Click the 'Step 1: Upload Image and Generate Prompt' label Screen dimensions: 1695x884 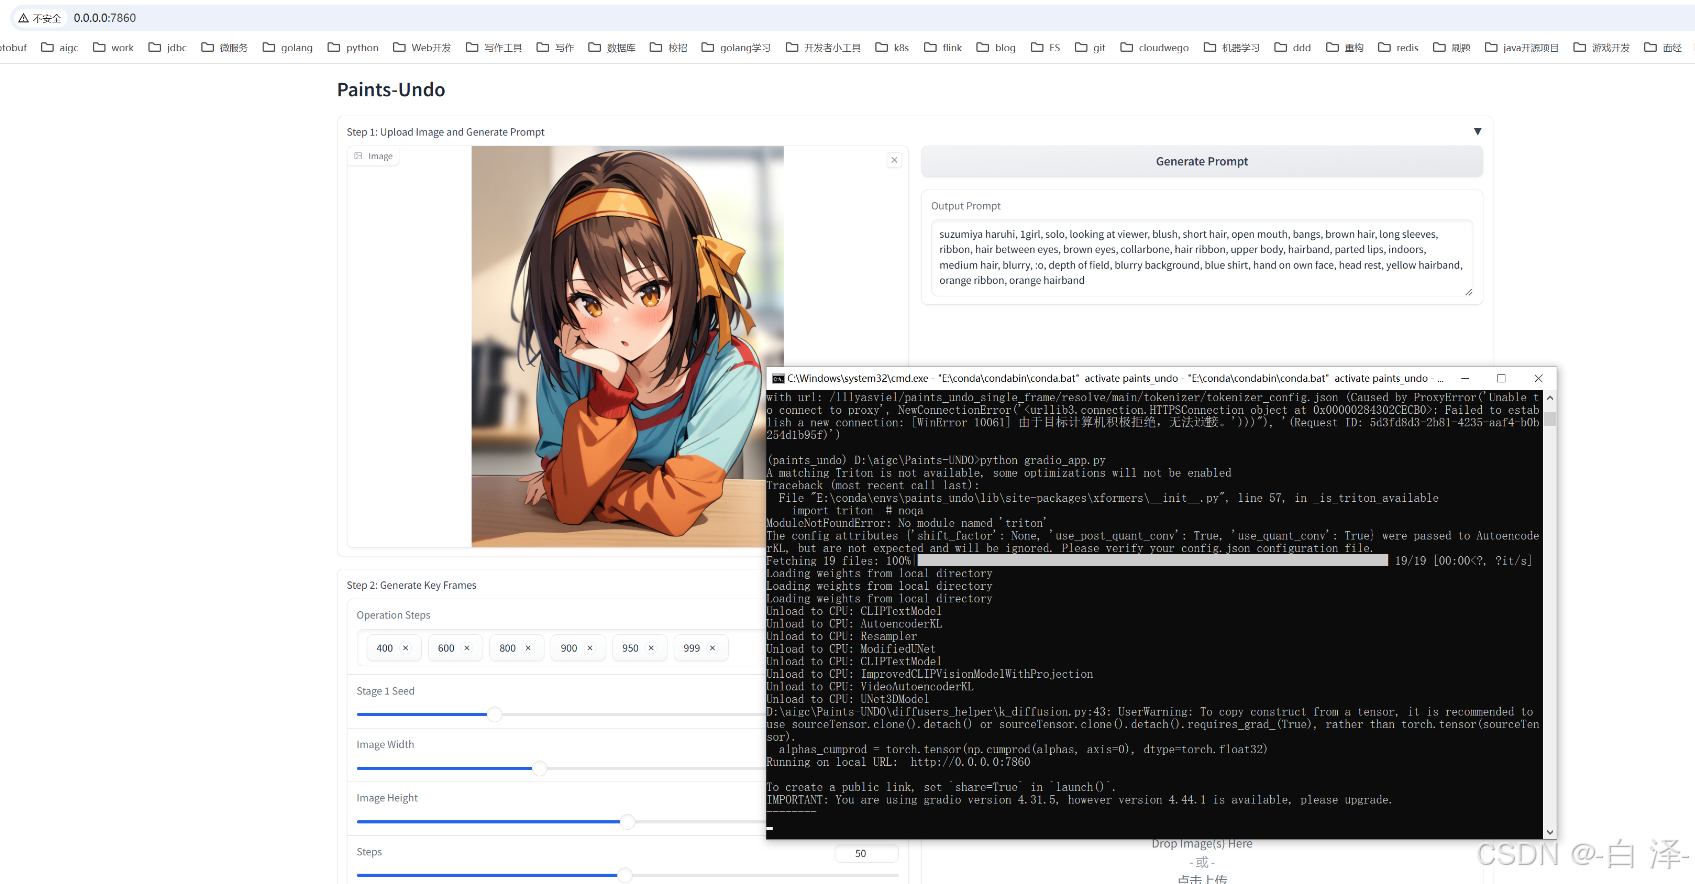tap(445, 132)
